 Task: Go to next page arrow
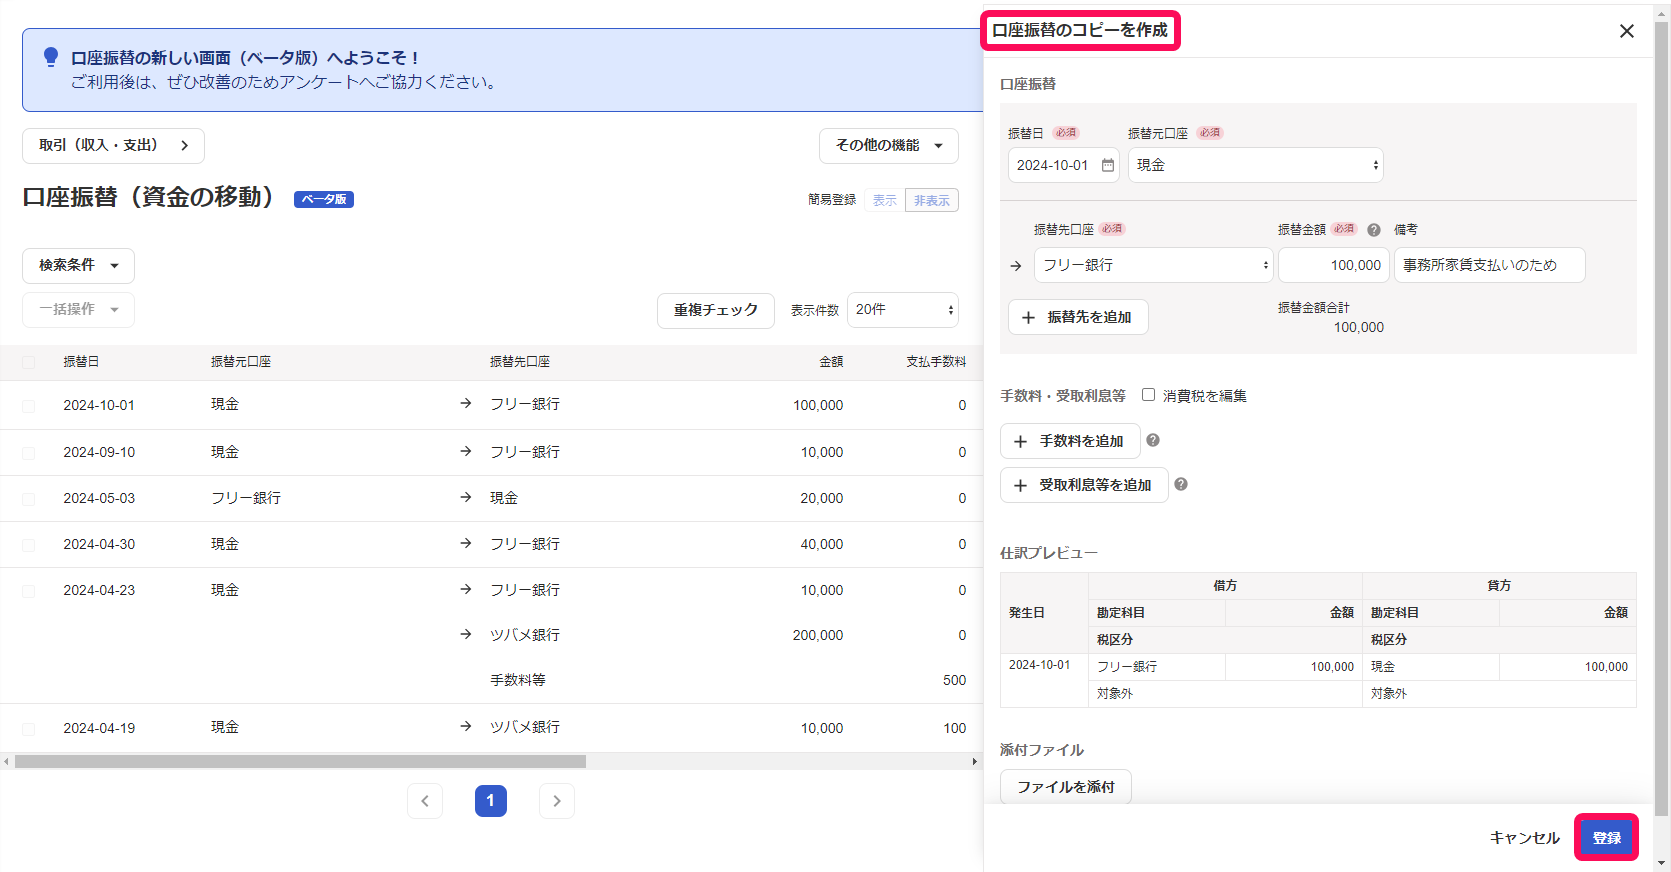pos(557,800)
